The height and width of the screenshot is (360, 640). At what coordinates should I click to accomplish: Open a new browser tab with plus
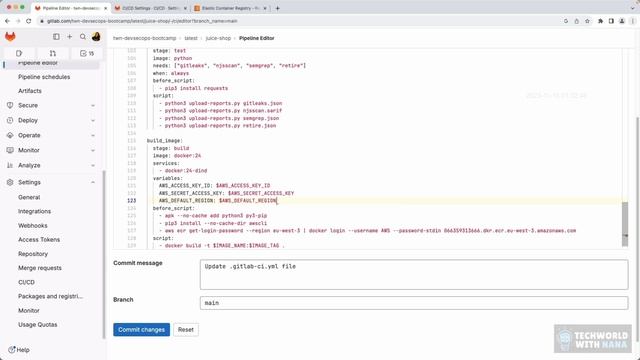tap(278, 8)
